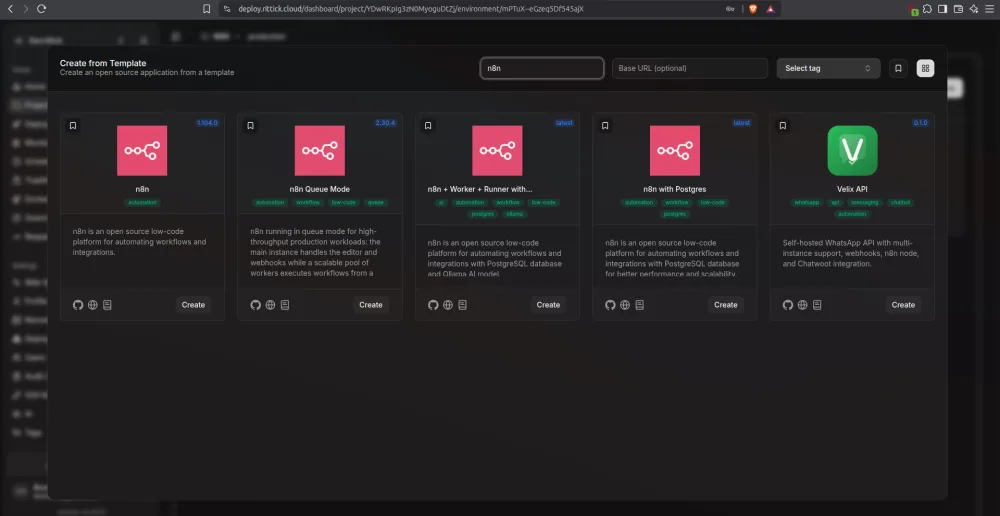Focus the Base URL (optional) field
Screen dimensions: 1000x516
coord(689,68)
